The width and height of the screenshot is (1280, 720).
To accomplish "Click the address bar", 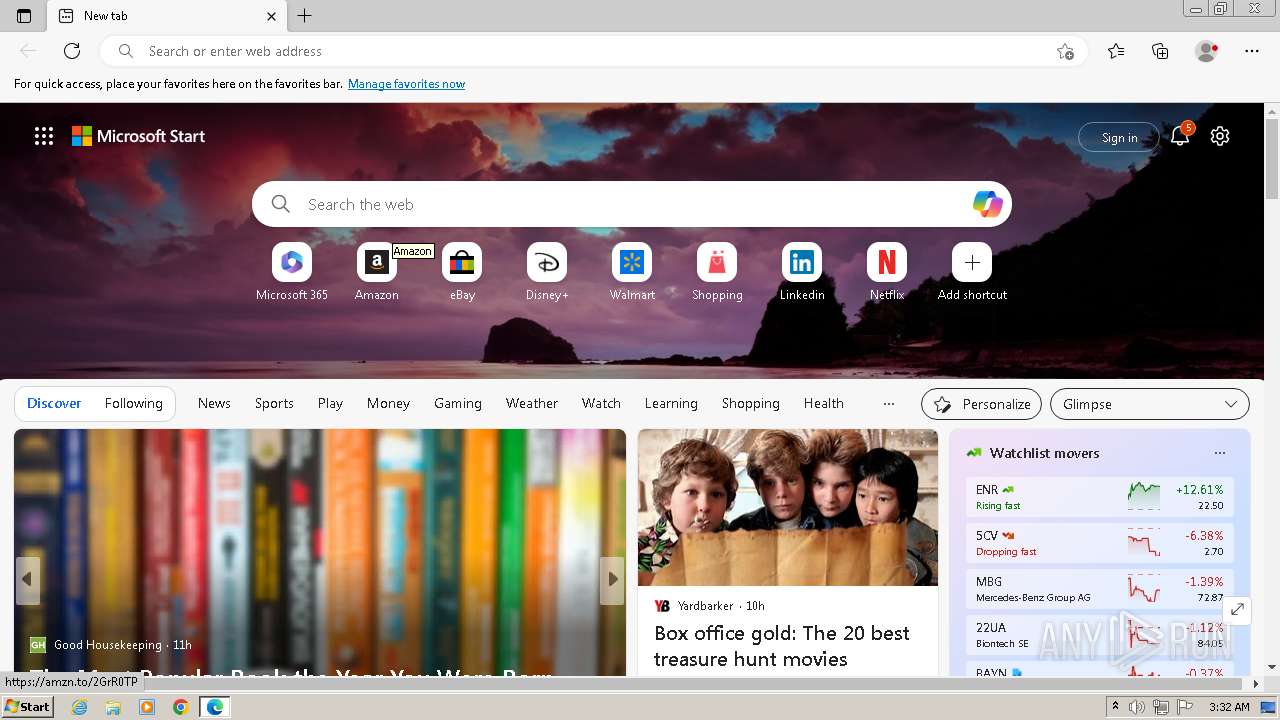I will 596,51.
